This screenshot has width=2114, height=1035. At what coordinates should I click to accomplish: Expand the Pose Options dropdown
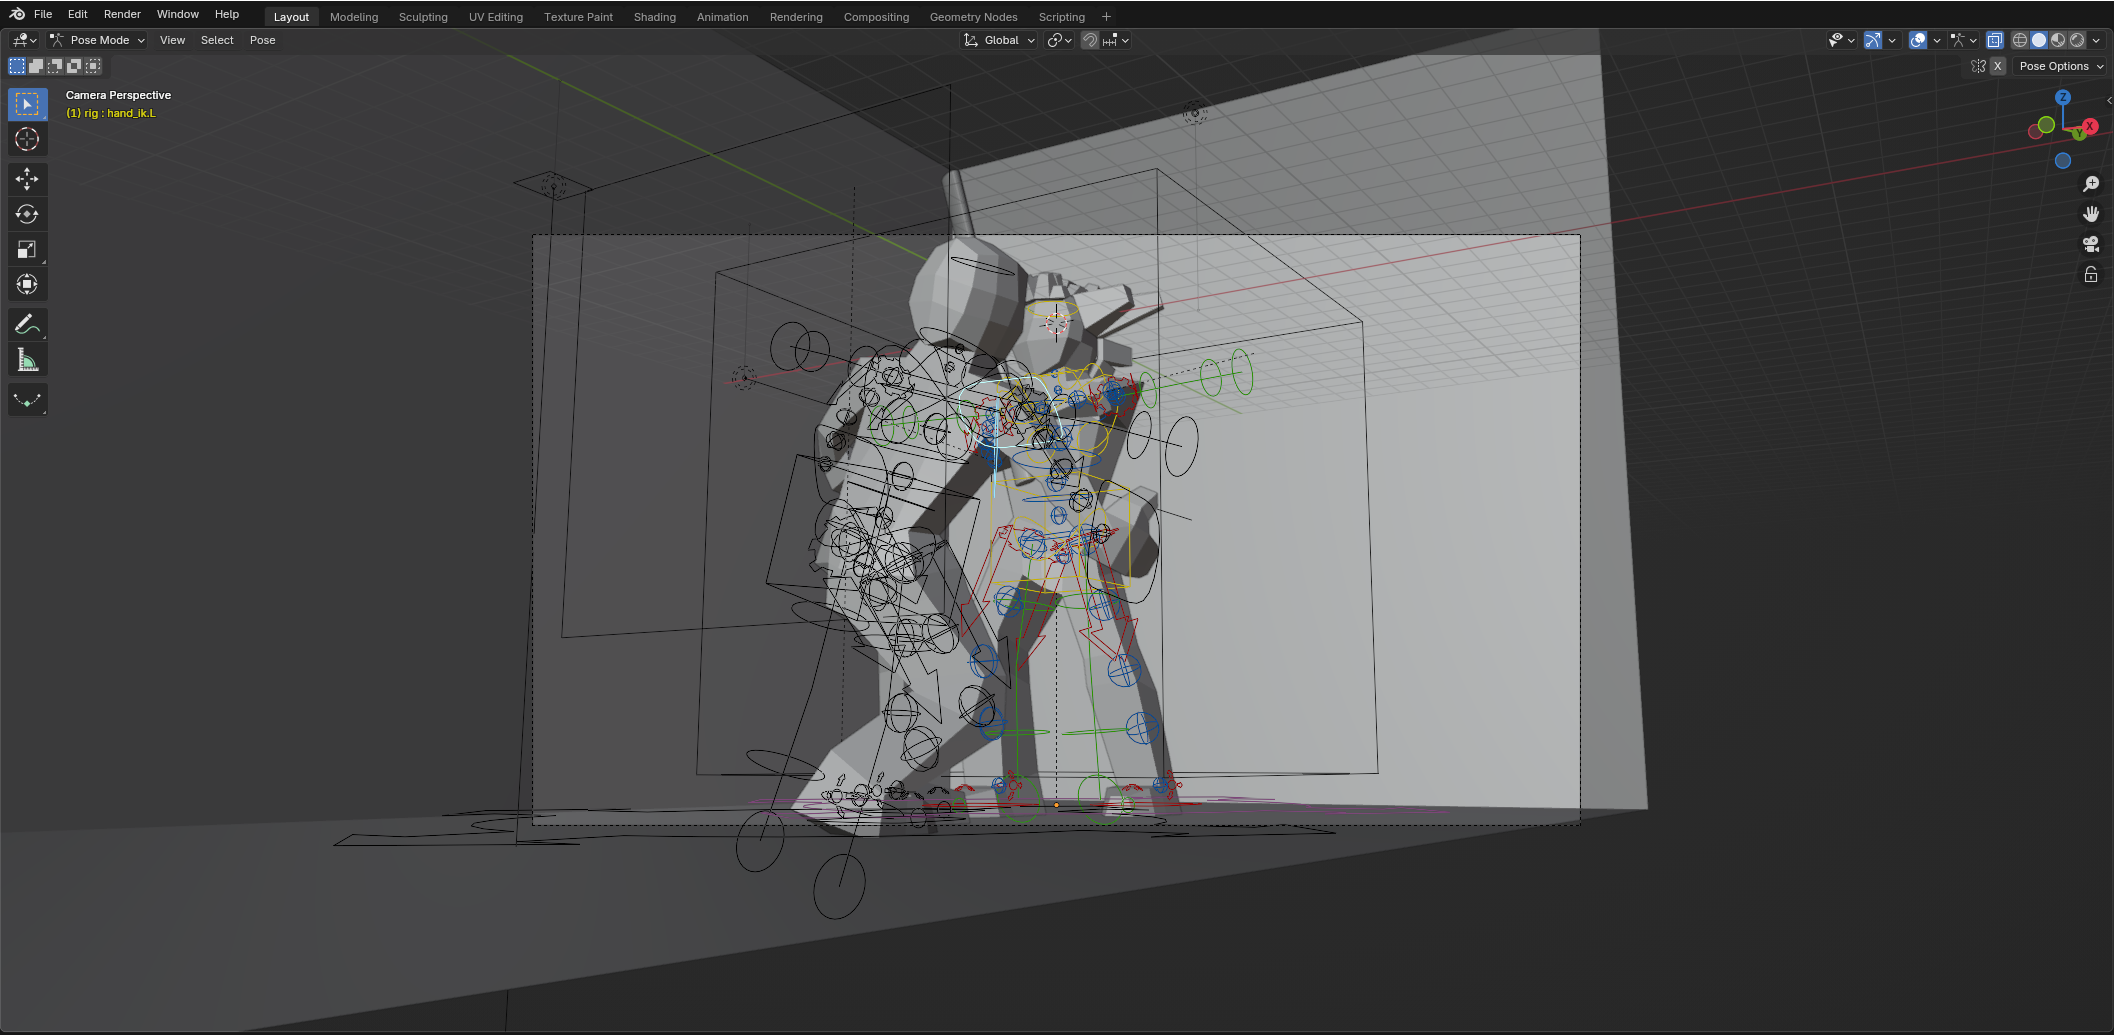[x=2060, y=66]
